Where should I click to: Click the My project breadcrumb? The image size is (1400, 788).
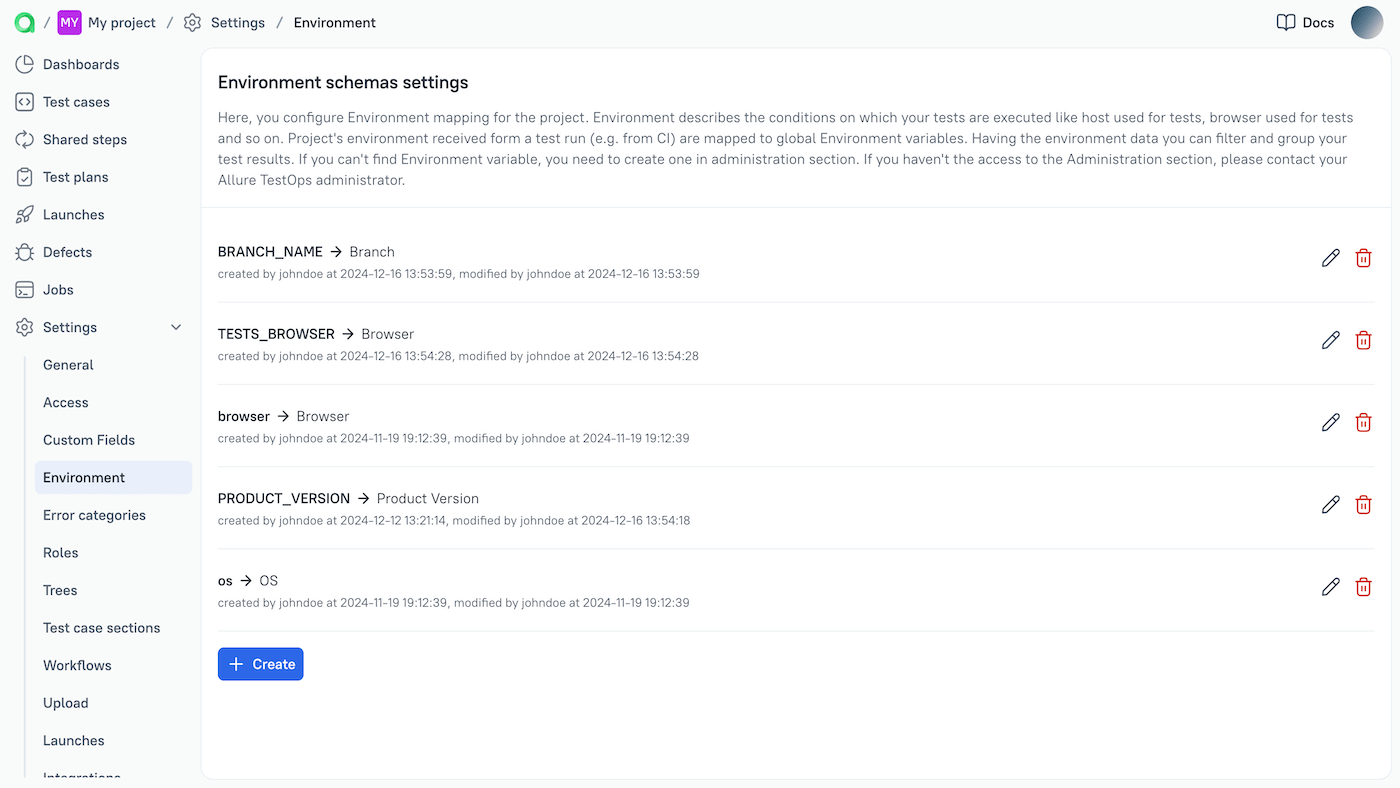tap(121, 22)
